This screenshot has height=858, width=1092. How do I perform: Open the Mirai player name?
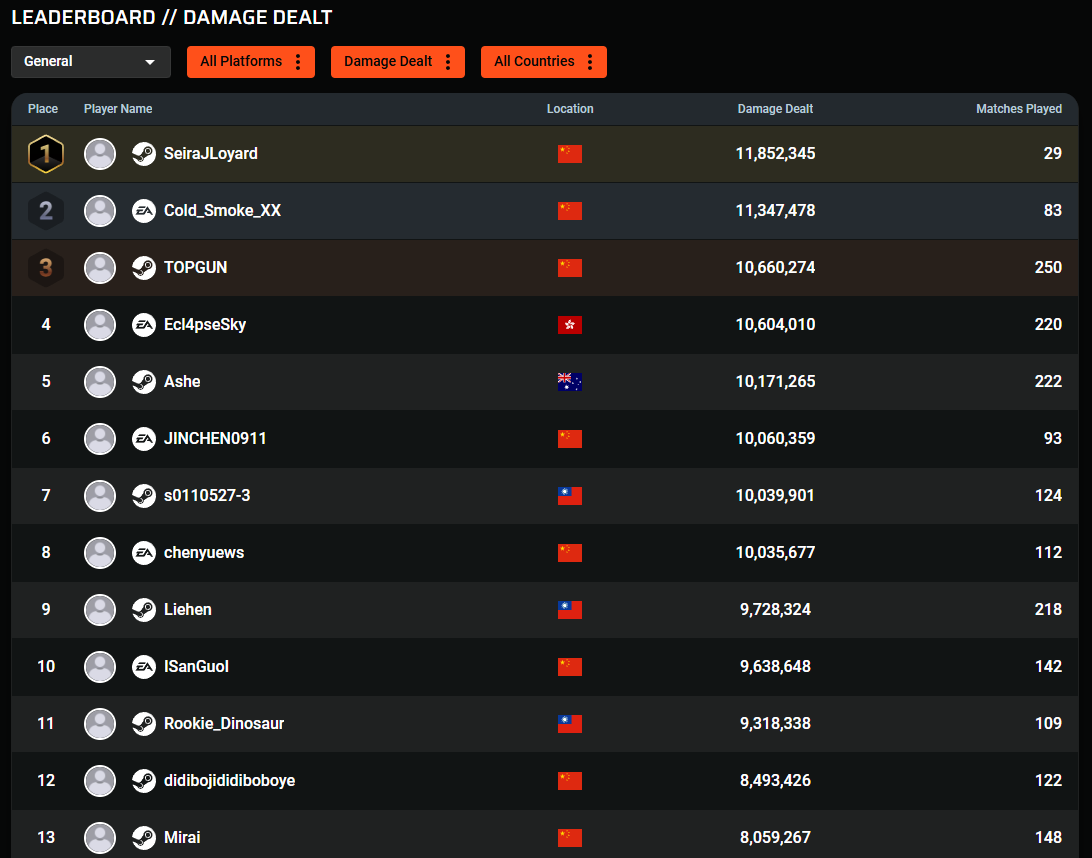pyautogui.click(x=182, y=838)
